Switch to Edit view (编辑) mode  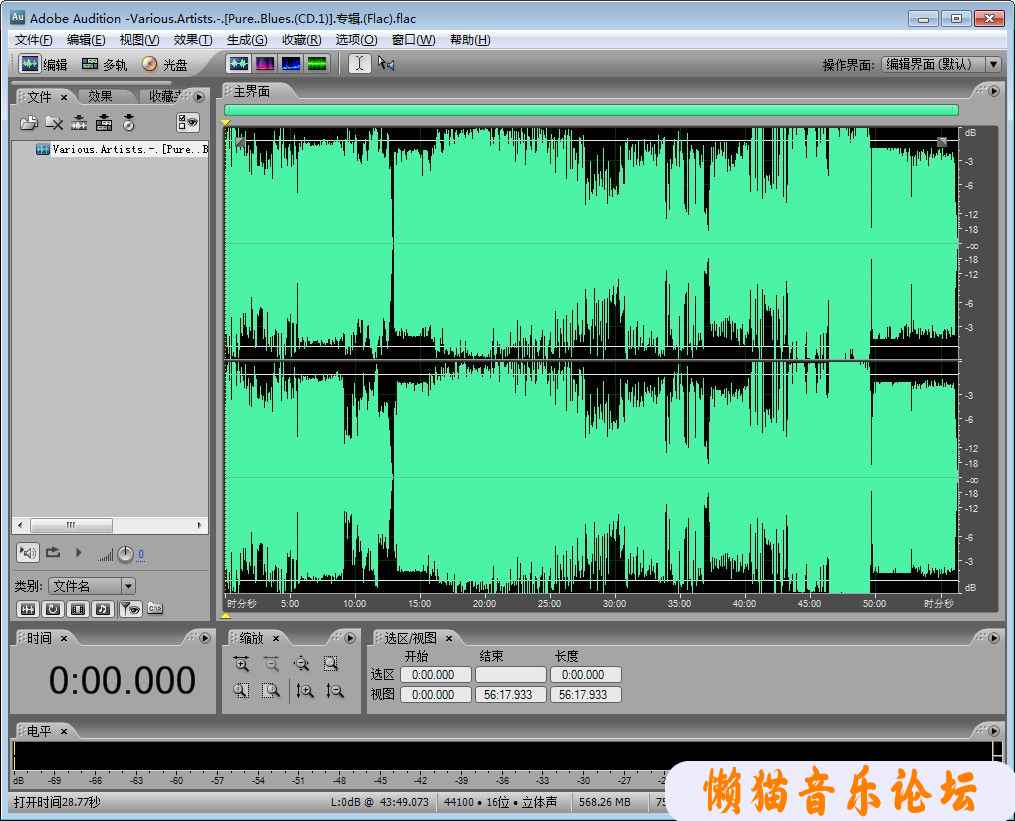pos(43,64)
